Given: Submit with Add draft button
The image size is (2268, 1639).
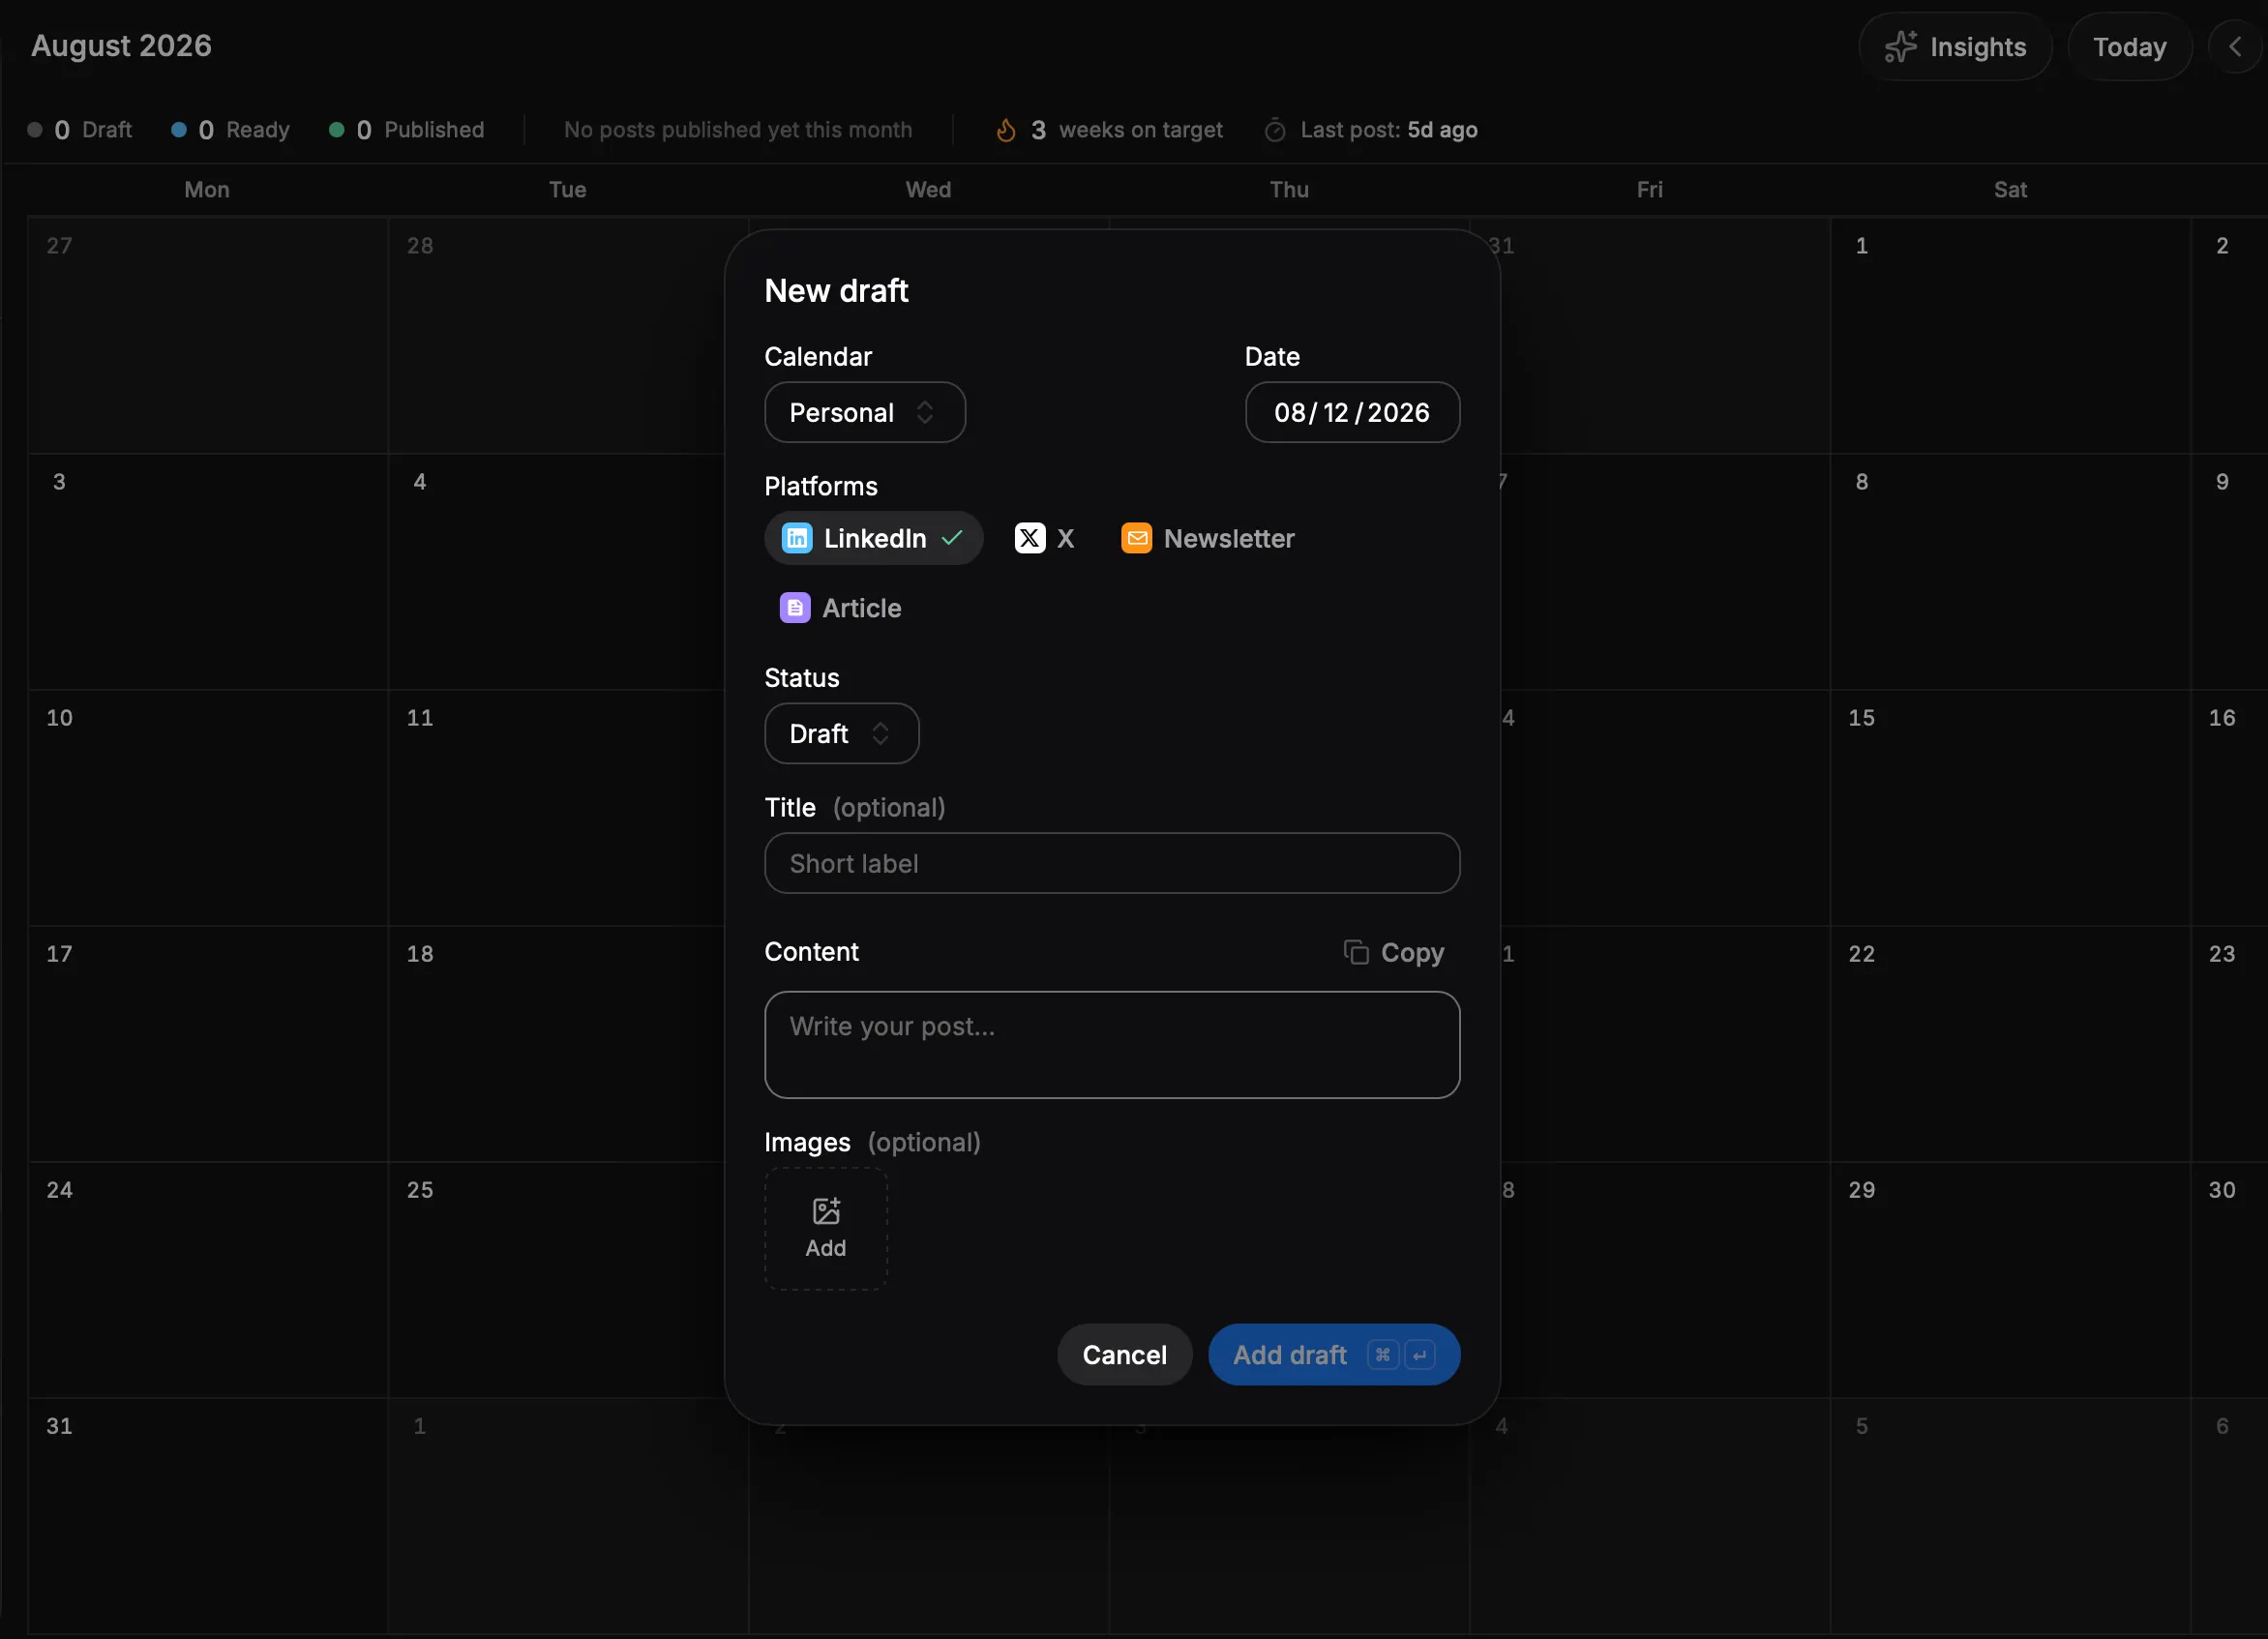Looking at the screenshot, I should [x=1334, y=1355].
